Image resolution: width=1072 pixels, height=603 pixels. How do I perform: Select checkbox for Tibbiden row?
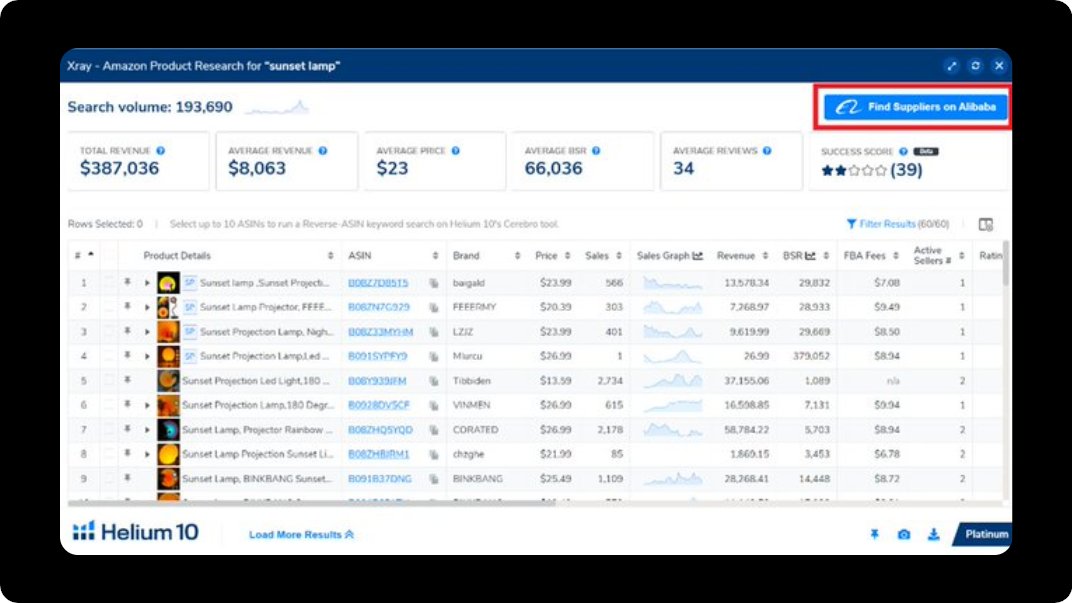tap(109, 380)
